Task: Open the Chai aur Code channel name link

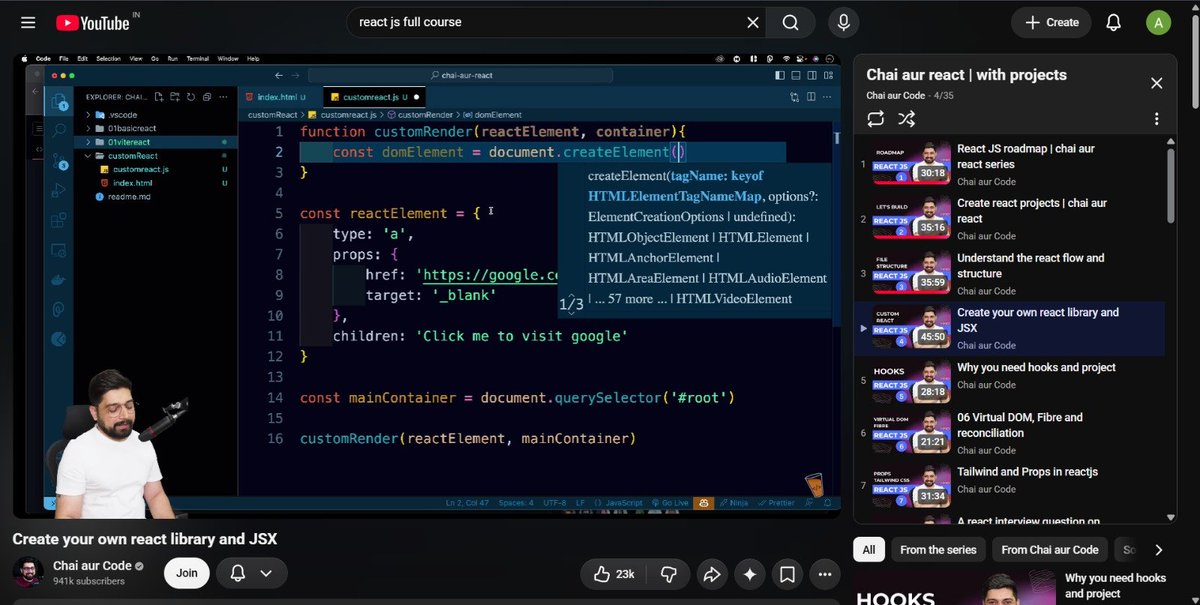Action: pyautogui.click(x=93, y=566)
